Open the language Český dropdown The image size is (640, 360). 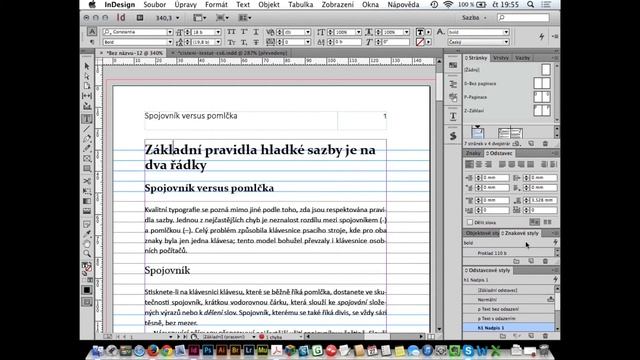506,42
